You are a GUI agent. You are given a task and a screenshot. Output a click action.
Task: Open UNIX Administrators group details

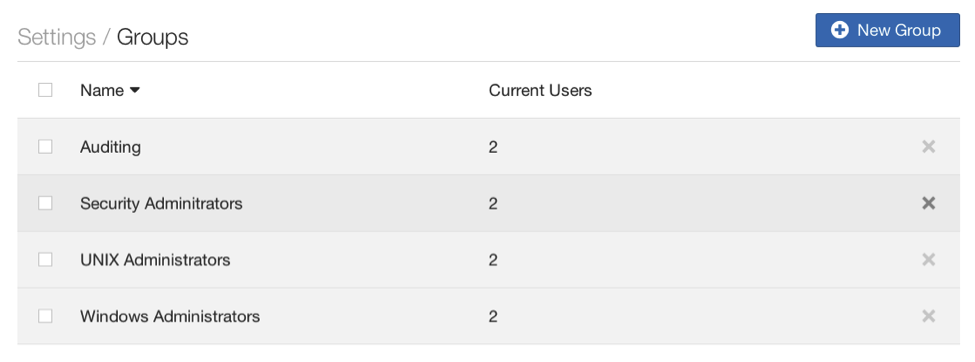tap(155, 259)
